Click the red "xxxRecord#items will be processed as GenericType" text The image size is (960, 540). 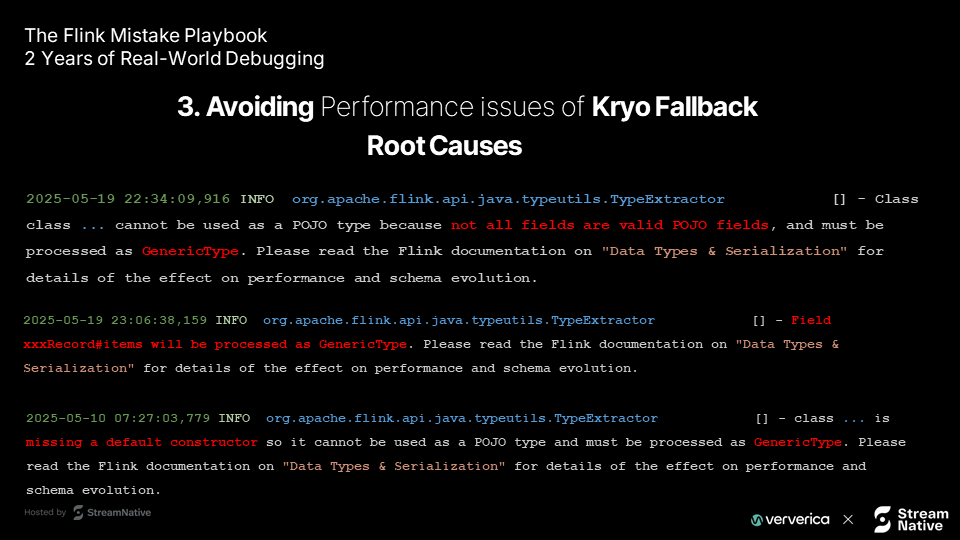coord(215,344)
